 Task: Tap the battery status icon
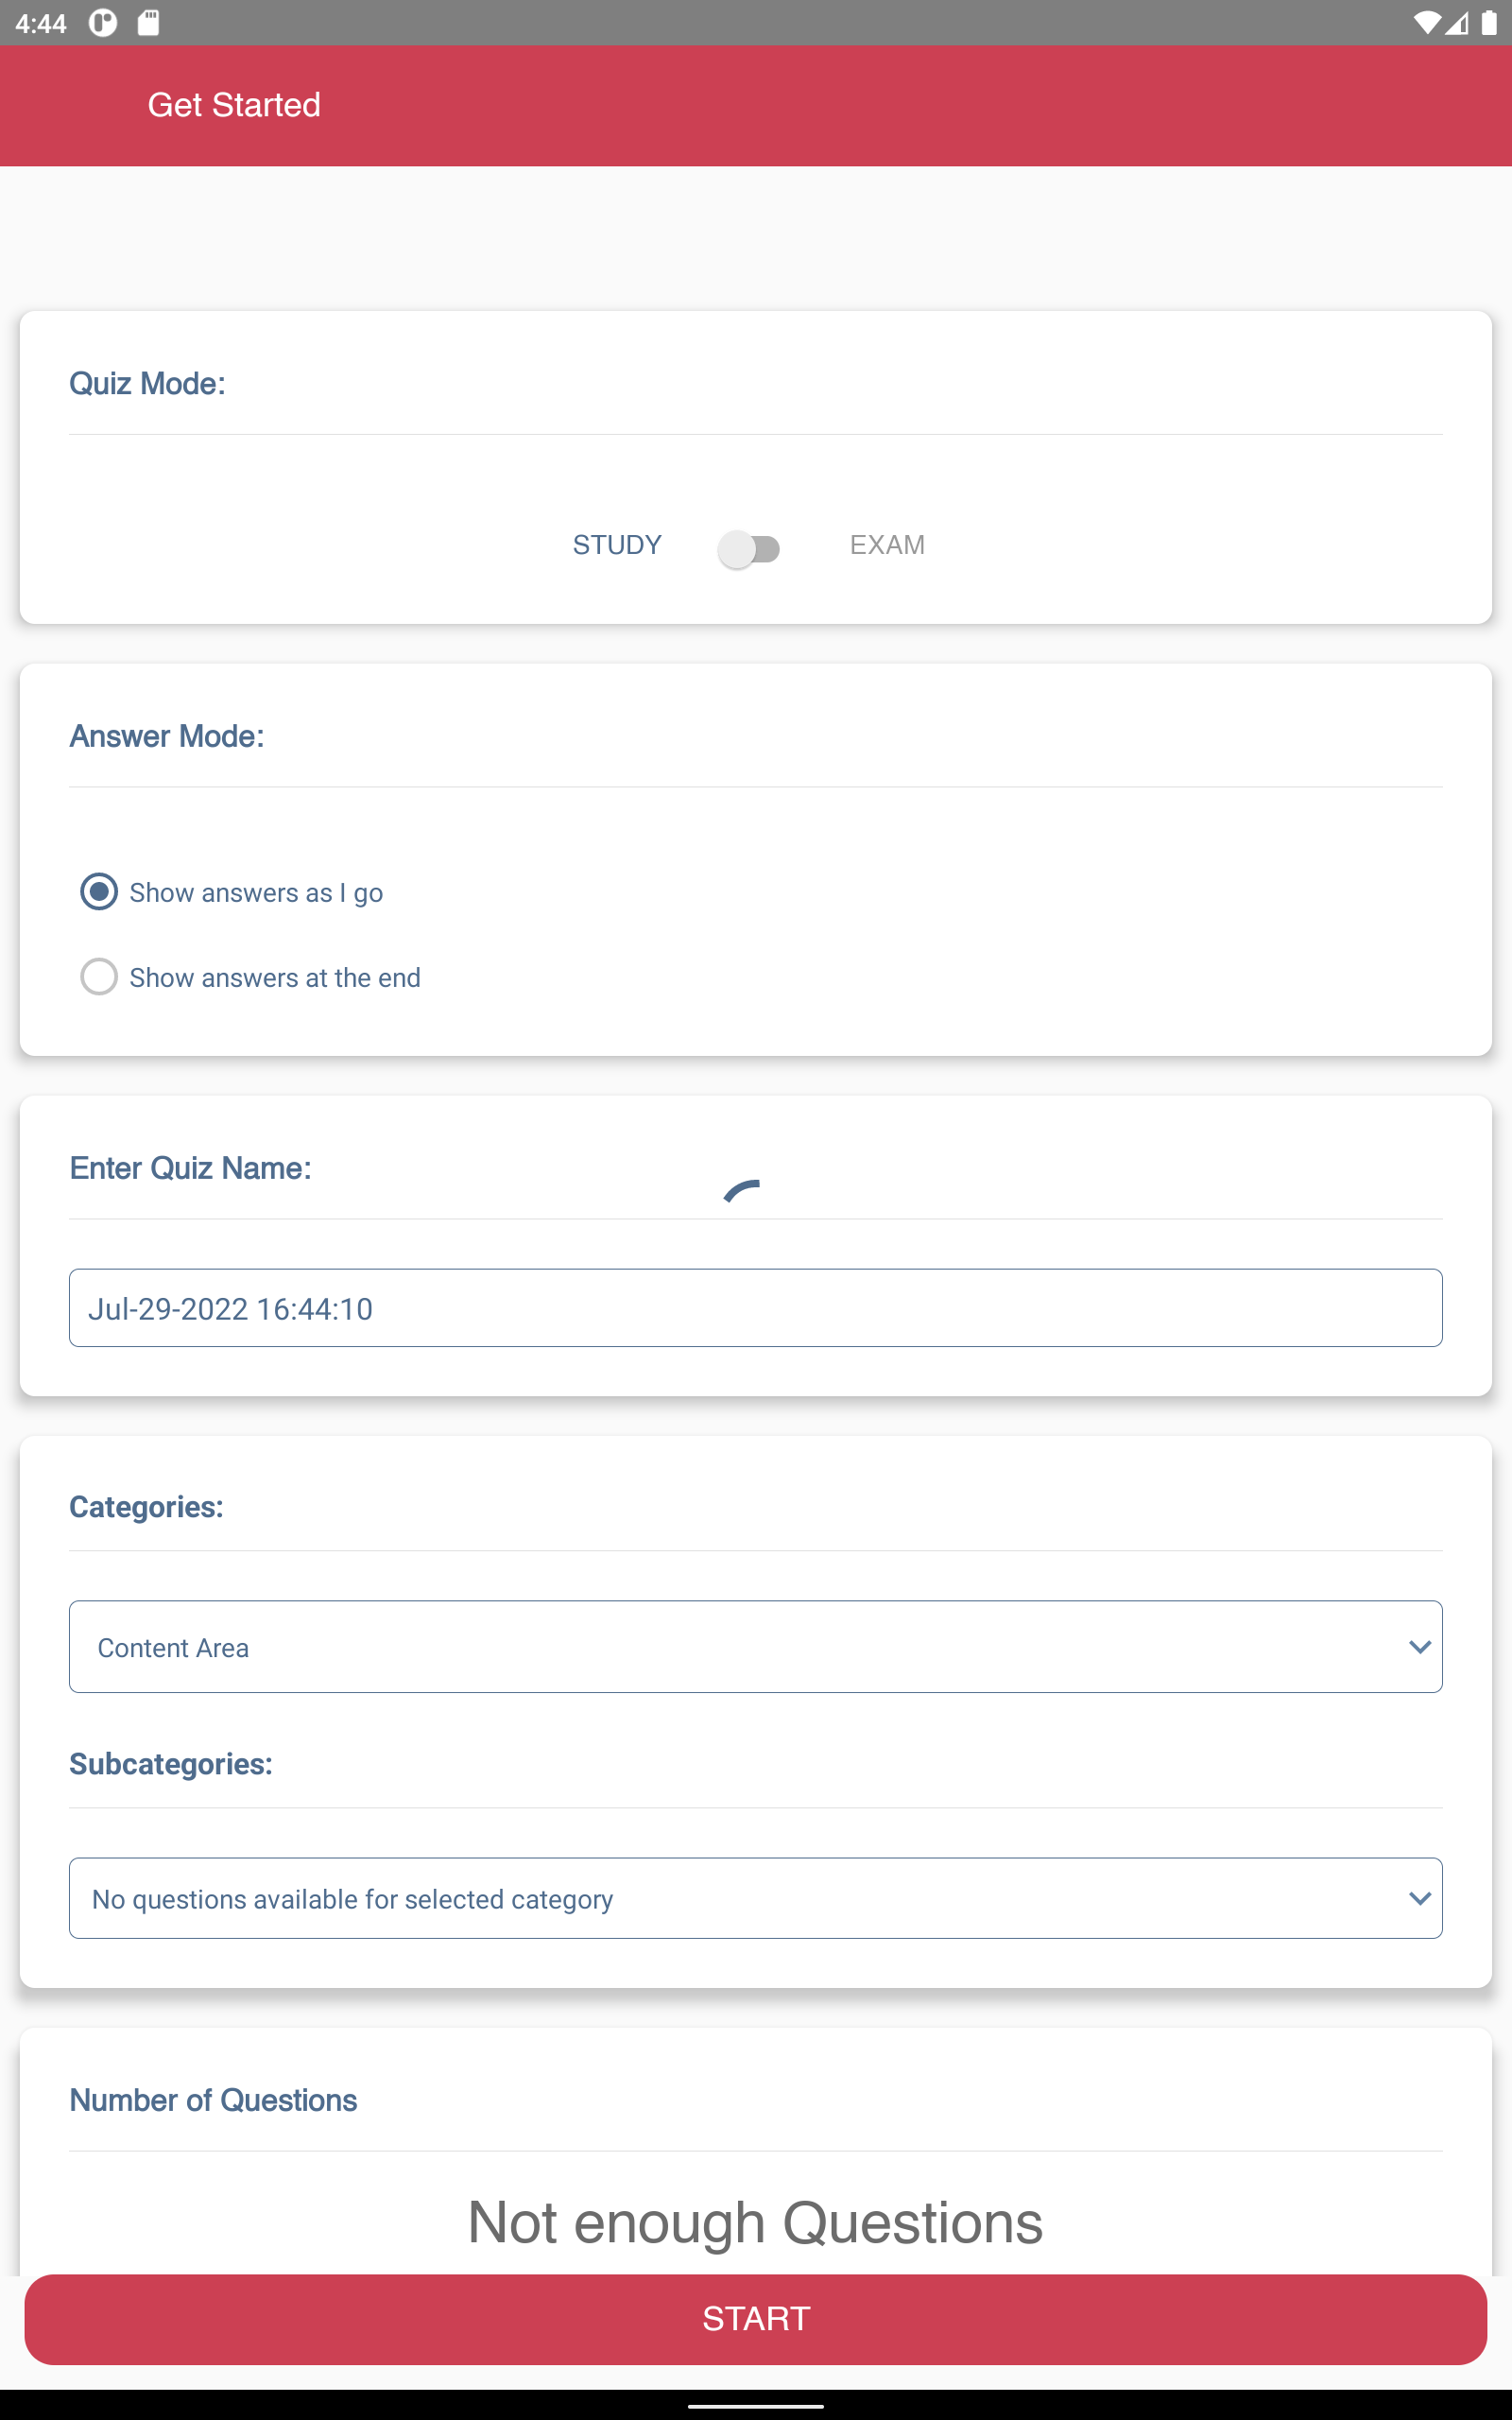point(1489,23)
